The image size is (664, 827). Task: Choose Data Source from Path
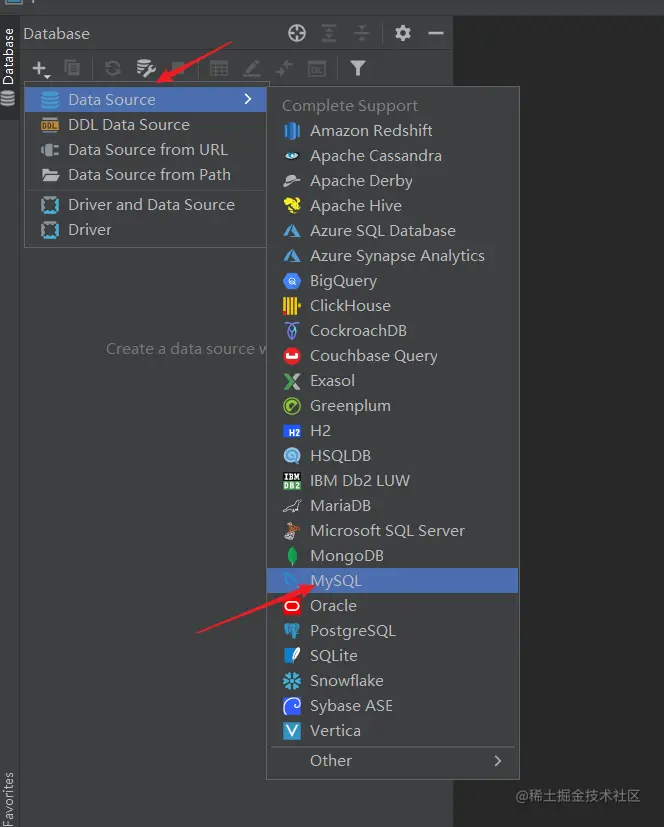[x=146, y=175]
